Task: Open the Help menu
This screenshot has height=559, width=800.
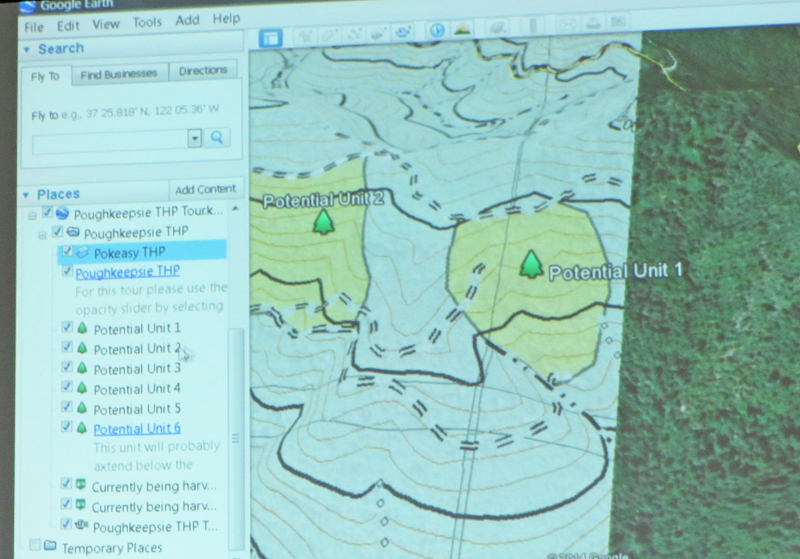Action: pos(226,19)
